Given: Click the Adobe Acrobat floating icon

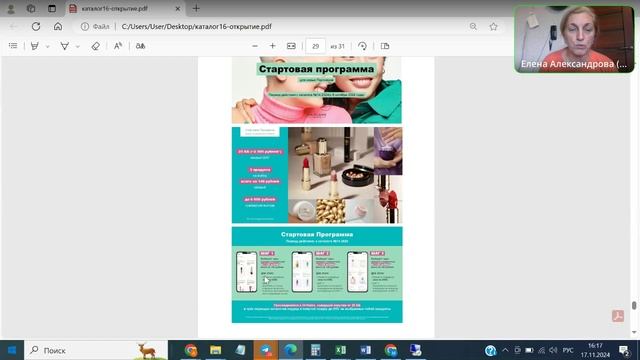Looking at the screenshot, I should (x=618, y=316).
